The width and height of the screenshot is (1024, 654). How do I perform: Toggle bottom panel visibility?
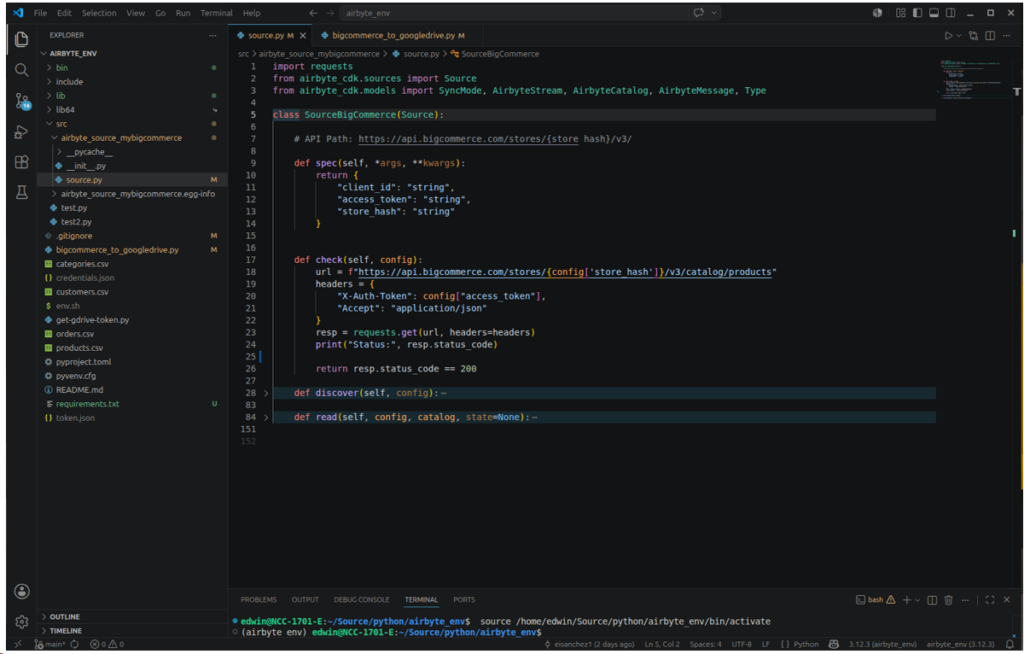[934, 13]
